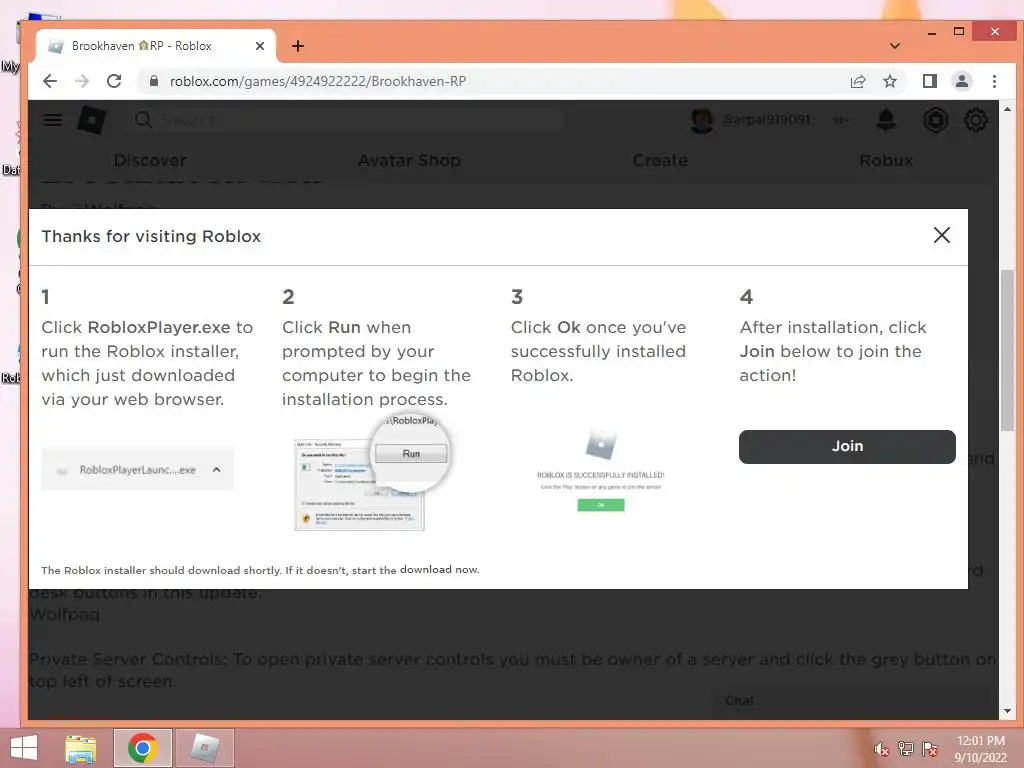Click the Join button in the dialog

pyautogui.click(x=847, y=447)
